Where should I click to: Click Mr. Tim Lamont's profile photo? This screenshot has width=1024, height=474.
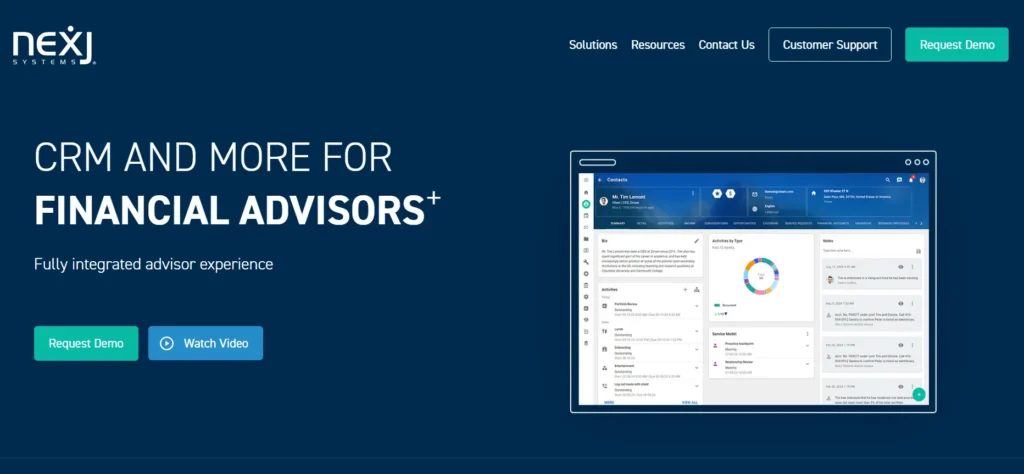coord(603,201)
